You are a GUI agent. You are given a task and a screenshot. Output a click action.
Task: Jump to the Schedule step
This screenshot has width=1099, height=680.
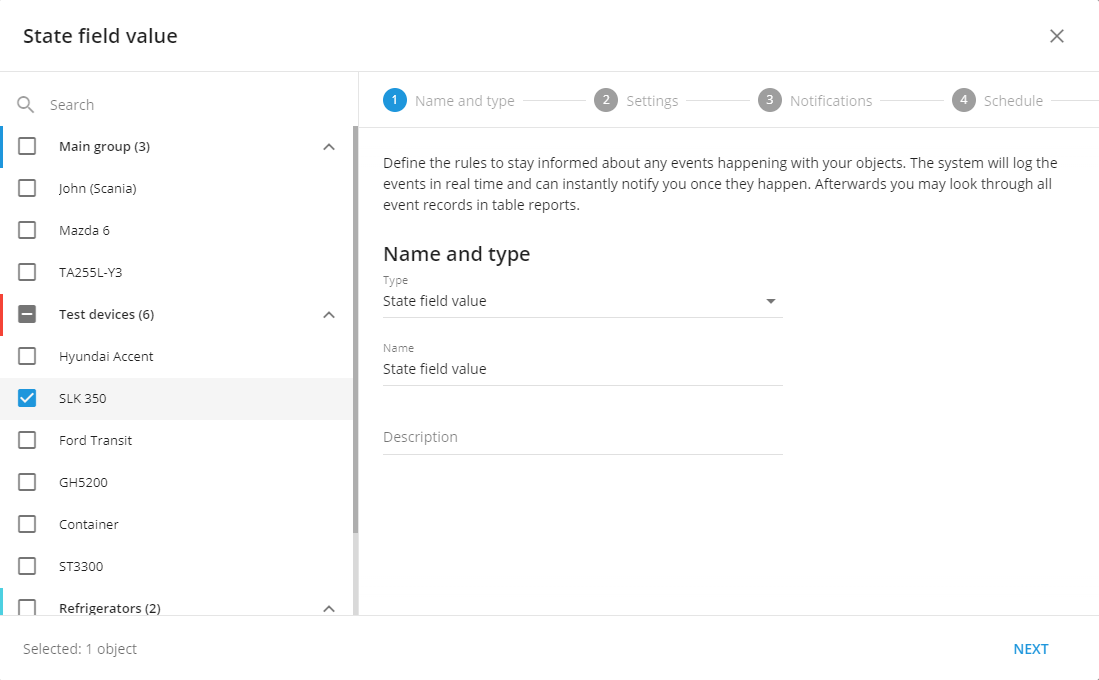click(1013, 101)
